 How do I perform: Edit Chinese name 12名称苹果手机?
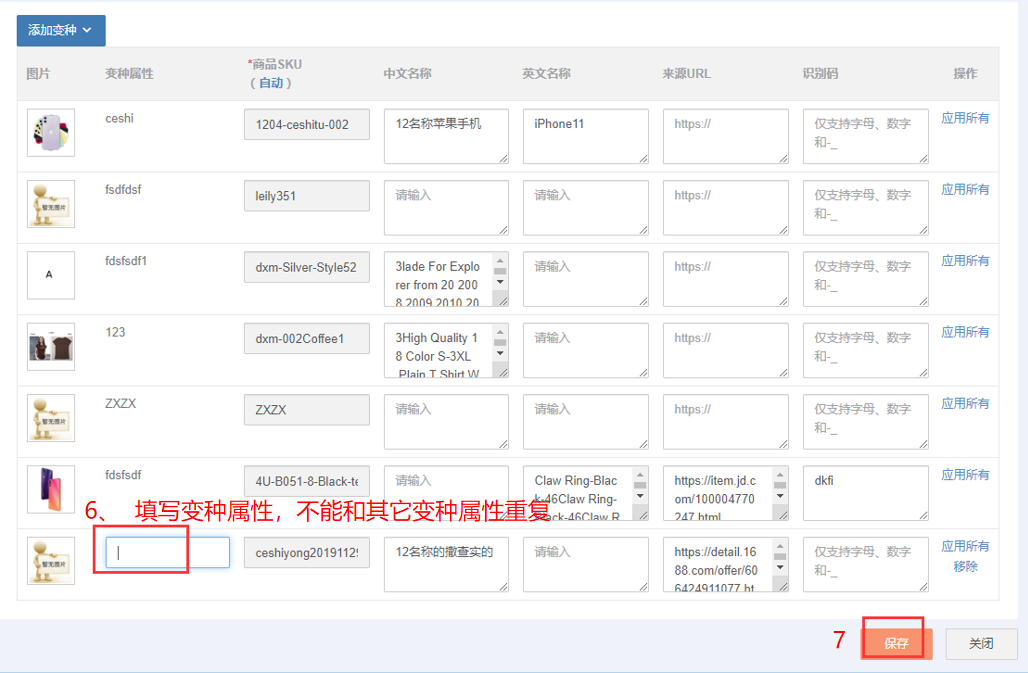tap(446, 136)
